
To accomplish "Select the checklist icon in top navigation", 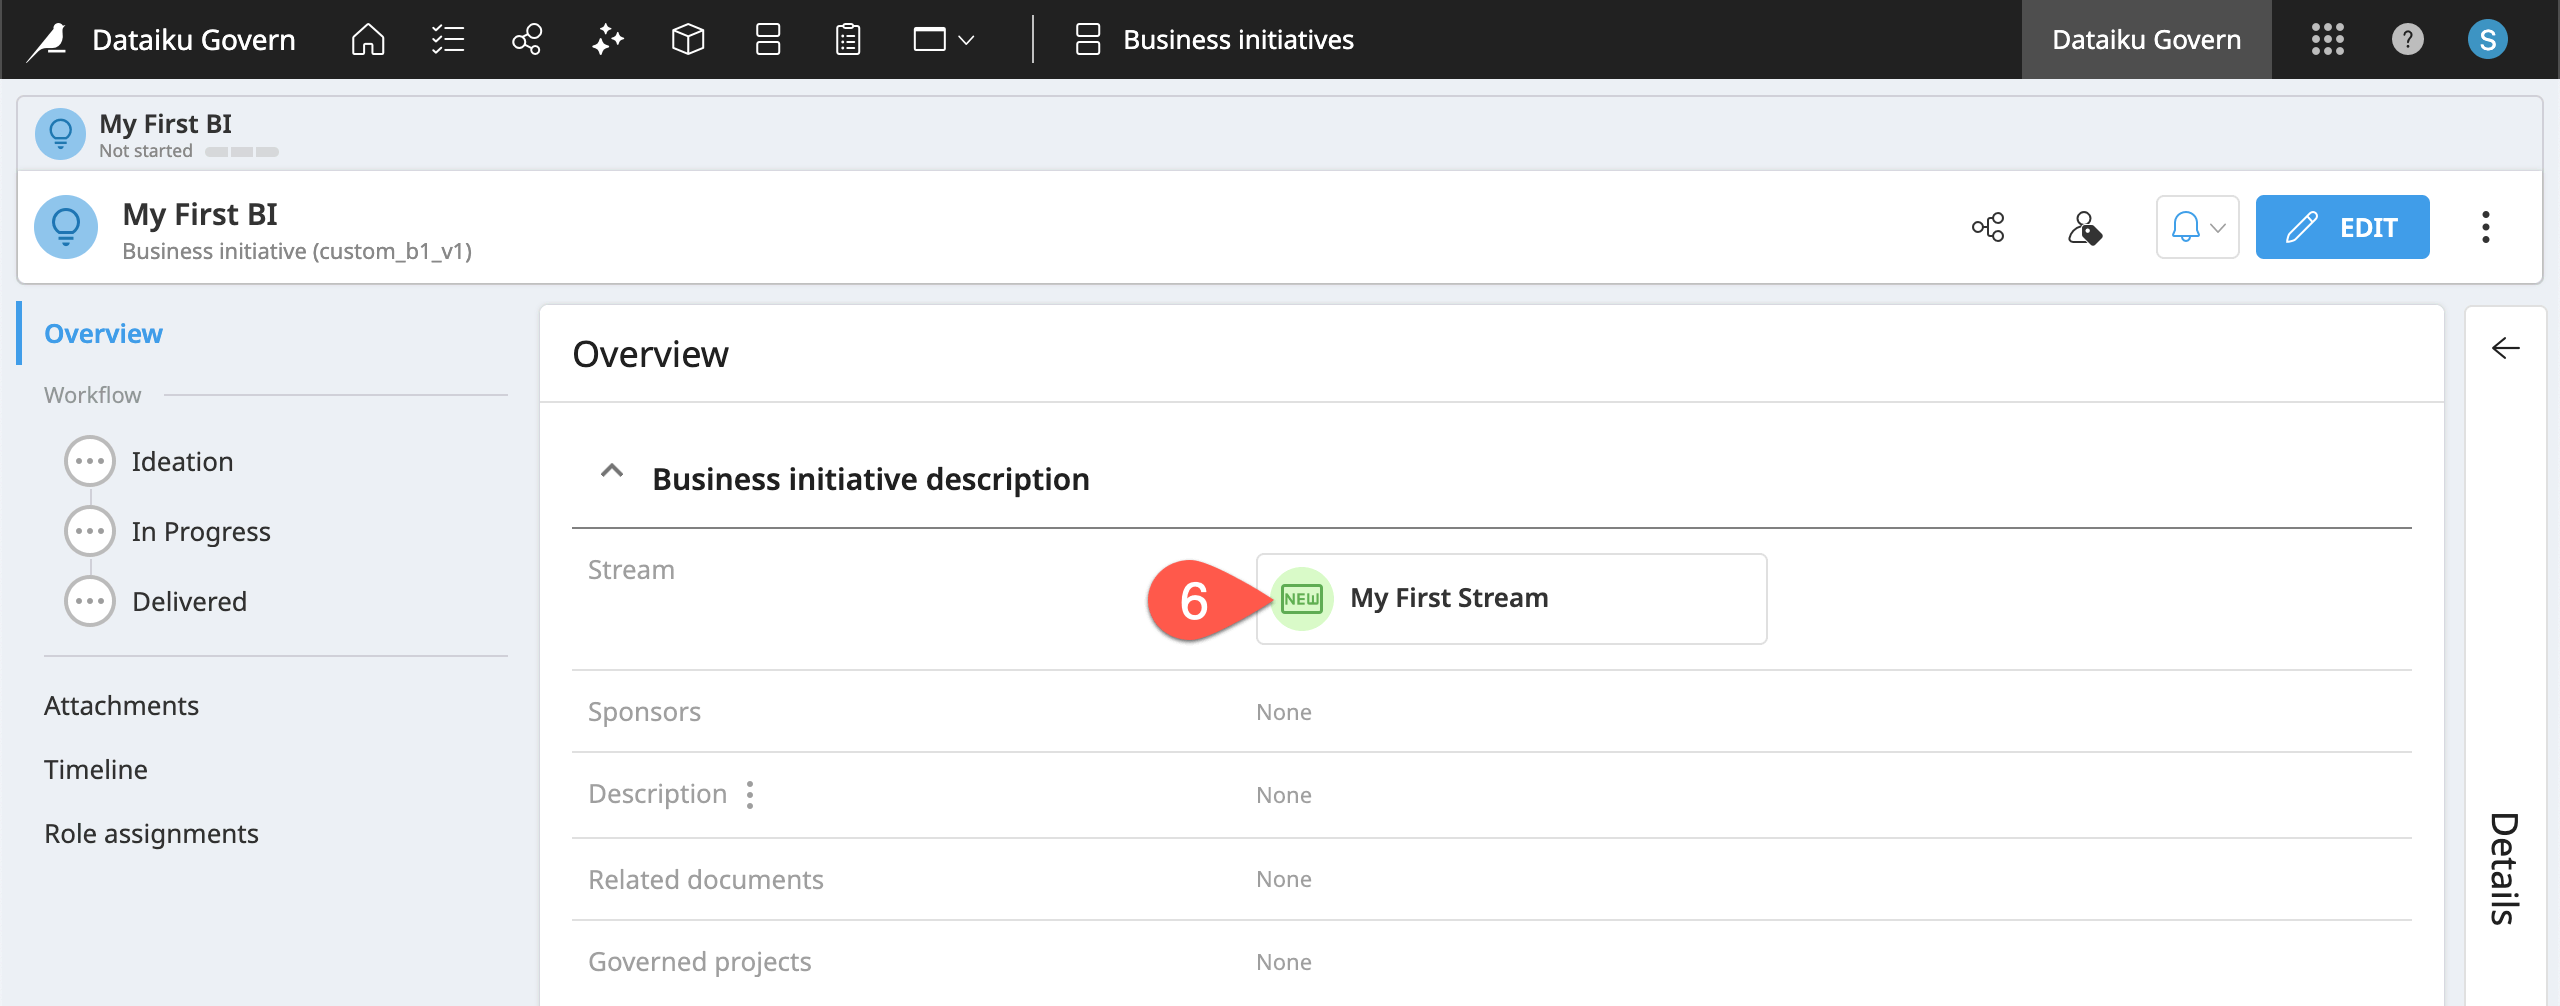I will pyautogui.click(x=447, y=39).
